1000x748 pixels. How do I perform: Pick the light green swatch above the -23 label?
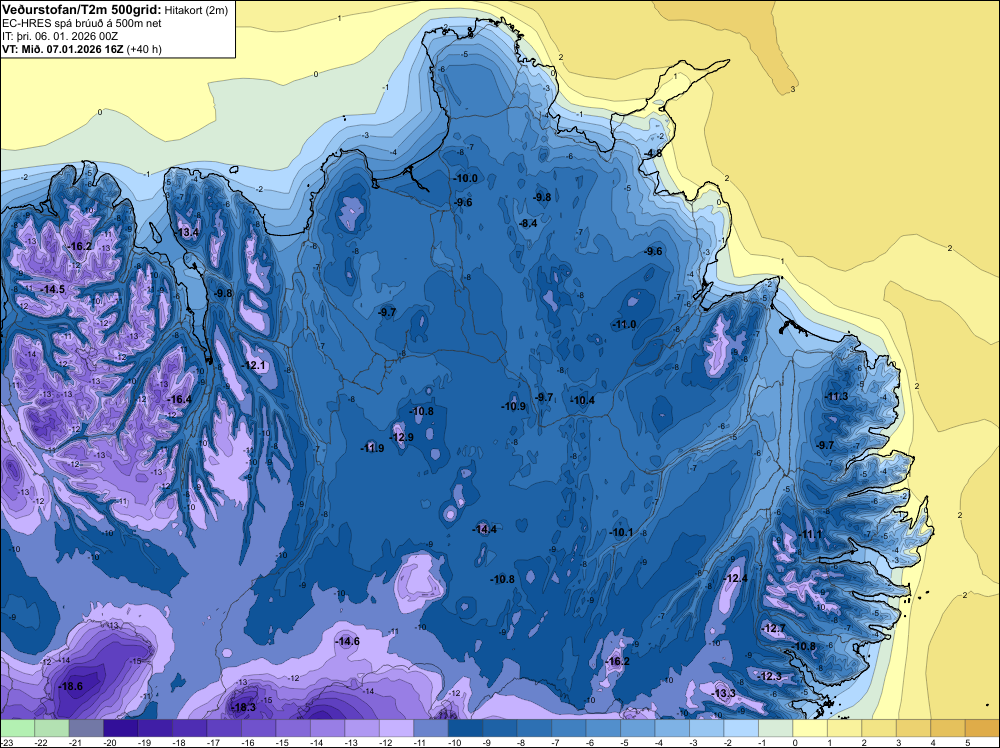coord(17,728)
